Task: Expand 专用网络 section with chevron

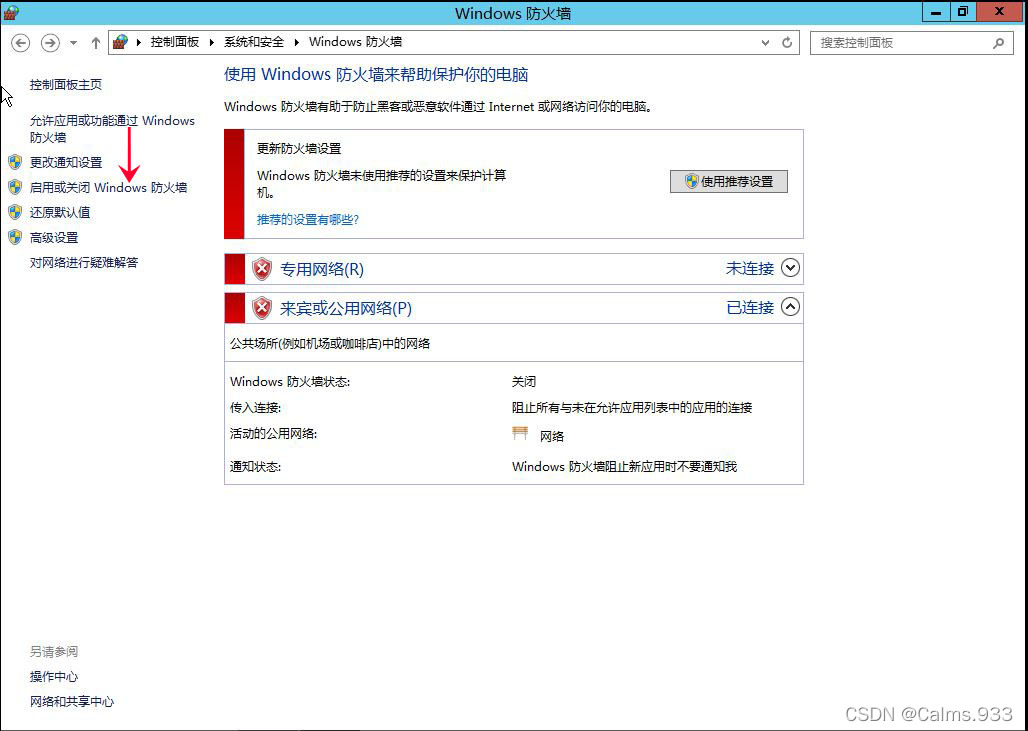Action: point(790,268)
